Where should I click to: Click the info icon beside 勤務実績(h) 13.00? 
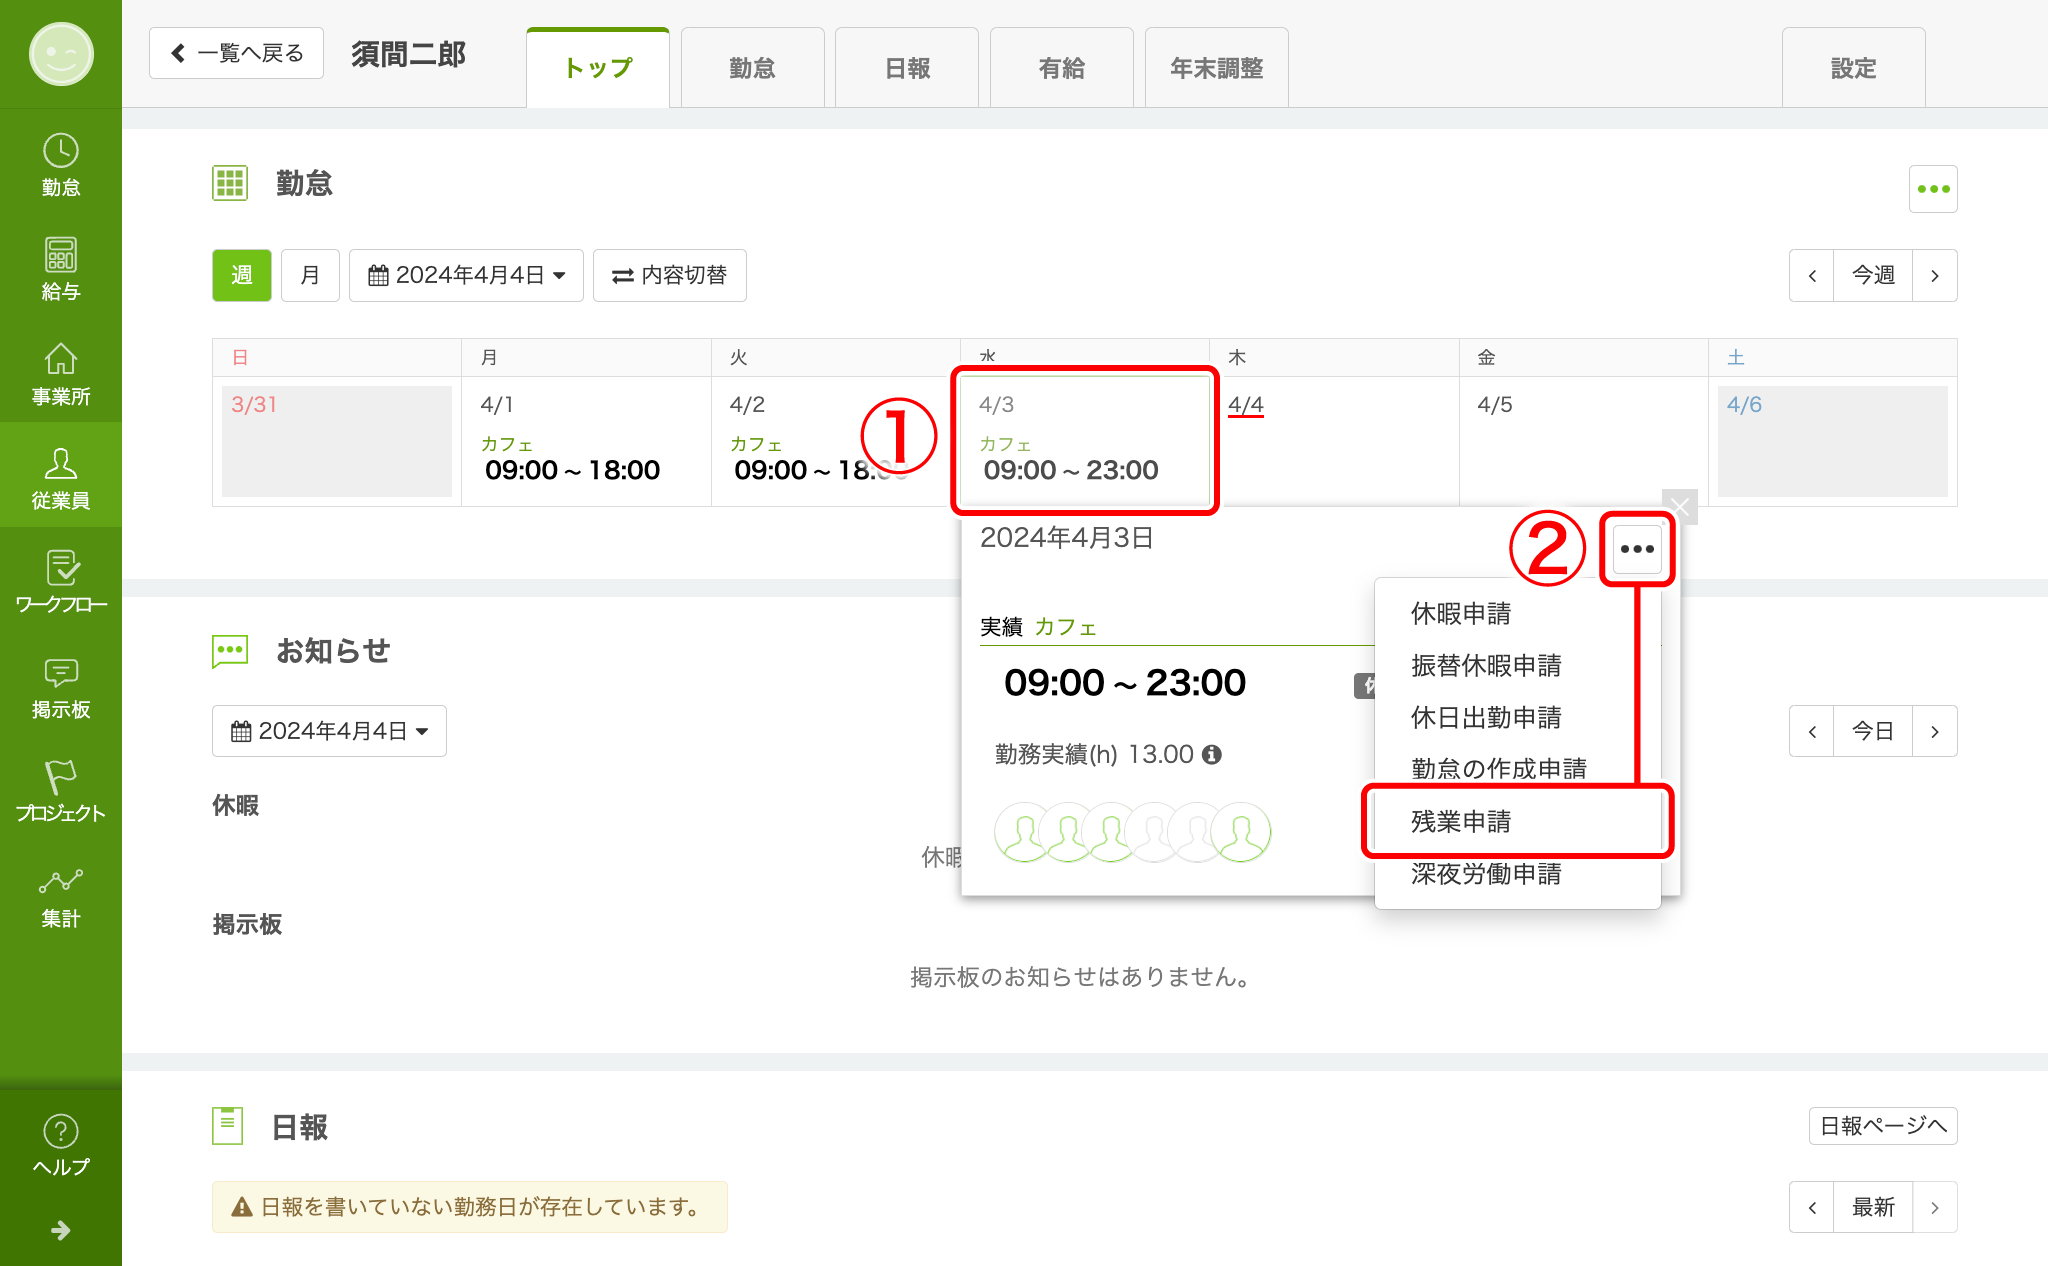[1212, 755]
